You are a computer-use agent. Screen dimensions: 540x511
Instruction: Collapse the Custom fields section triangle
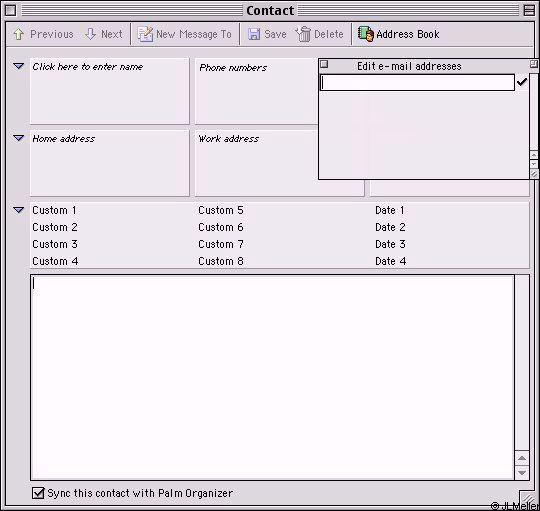[x=18, y=210]
